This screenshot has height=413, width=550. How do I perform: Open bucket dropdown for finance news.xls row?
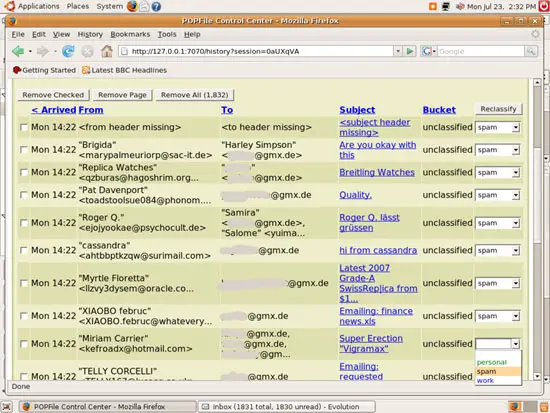click(x=497, y=316)
